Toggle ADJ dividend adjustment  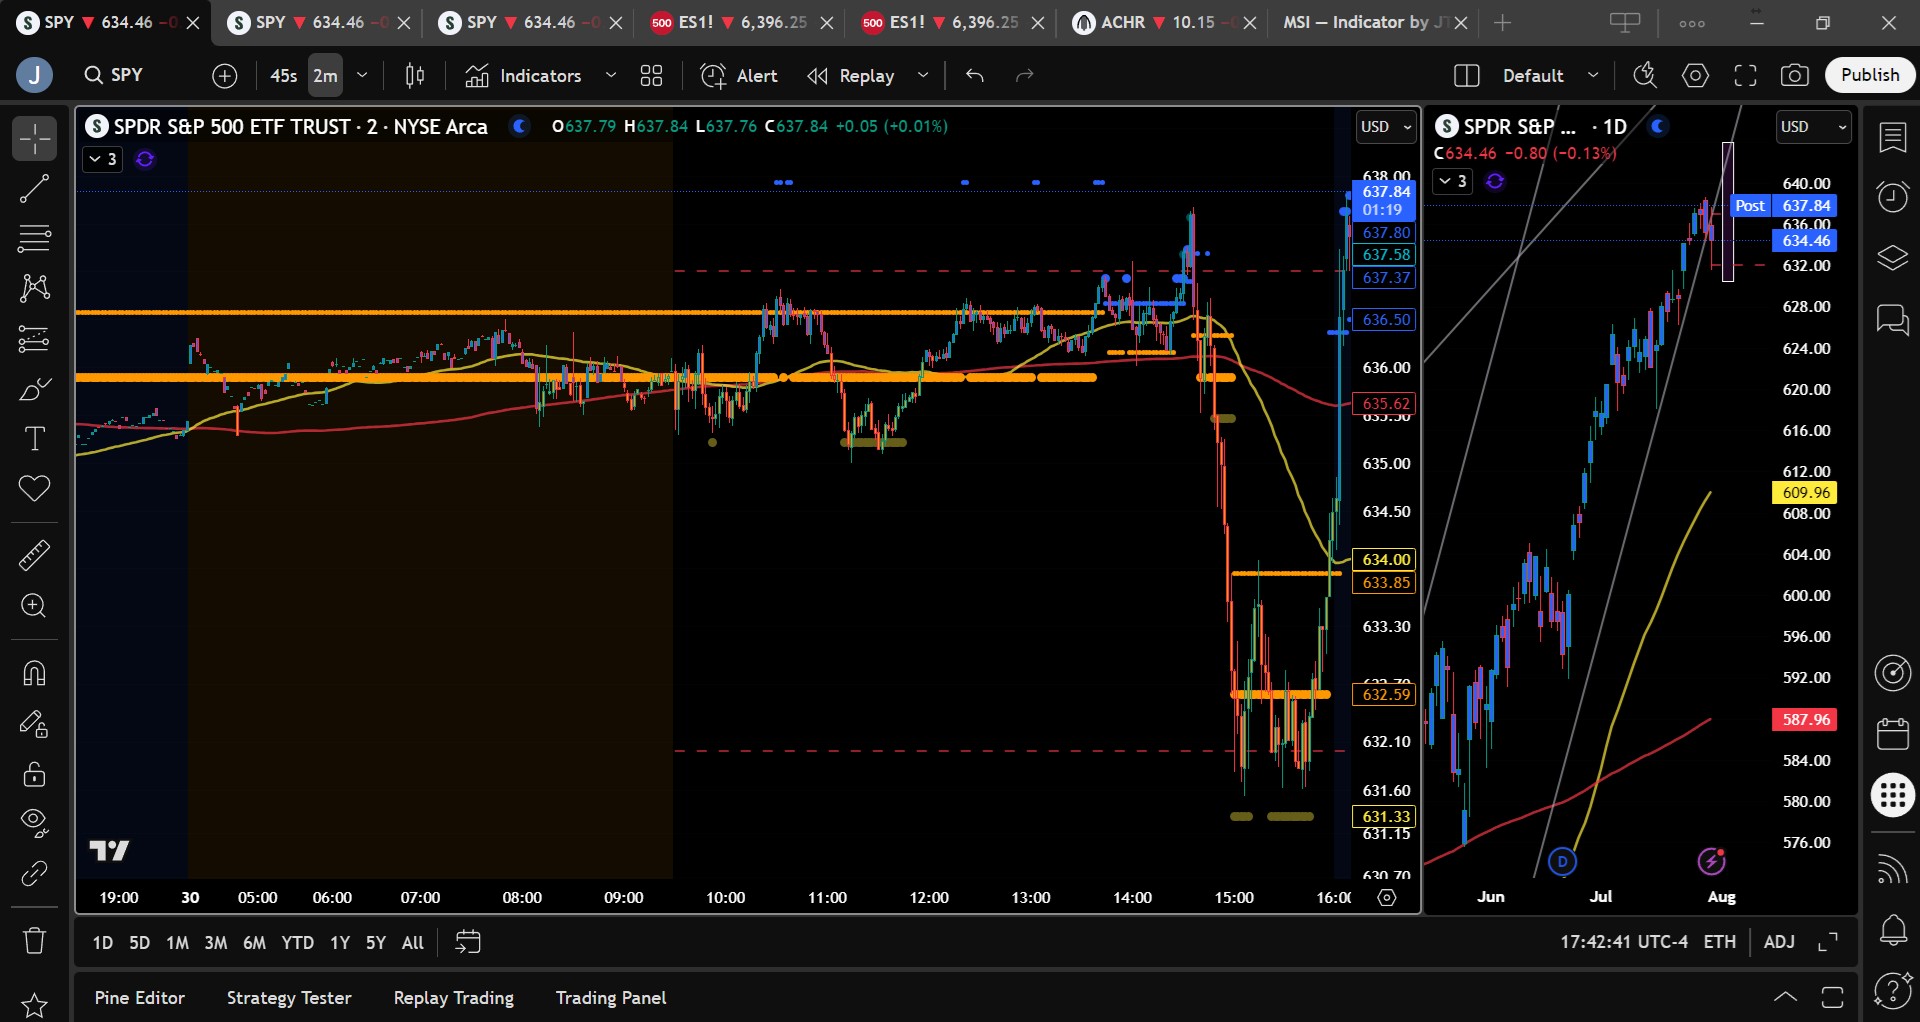click(1779, 942)
